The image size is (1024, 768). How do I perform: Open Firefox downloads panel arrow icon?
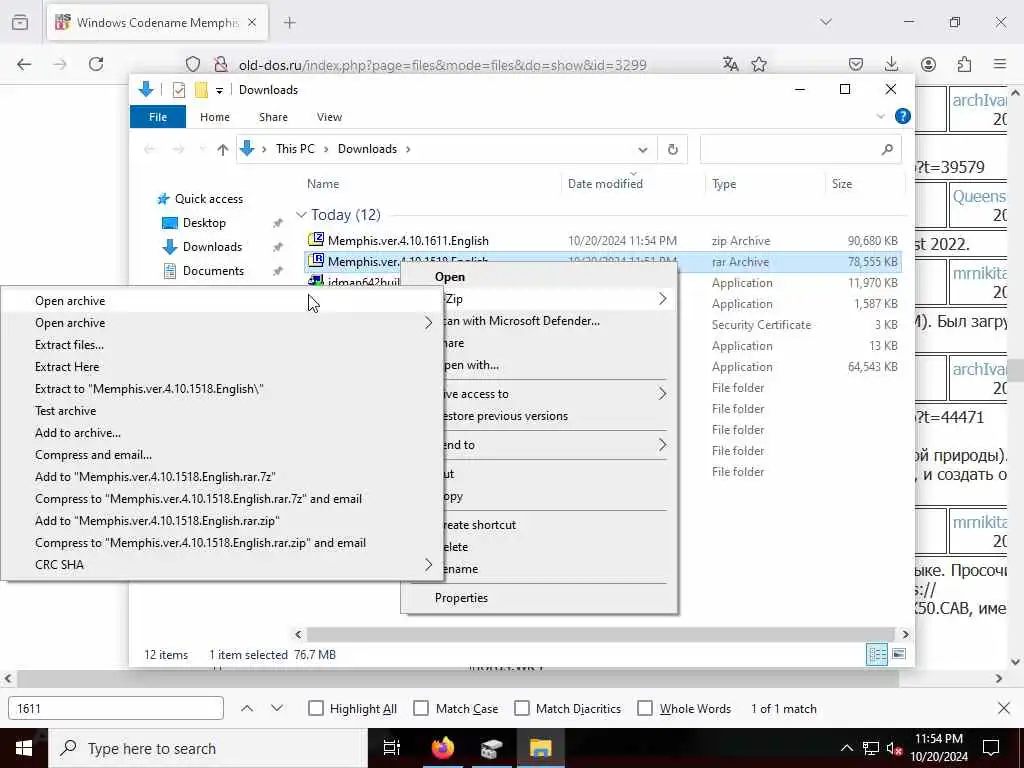[x=891, y=64]
